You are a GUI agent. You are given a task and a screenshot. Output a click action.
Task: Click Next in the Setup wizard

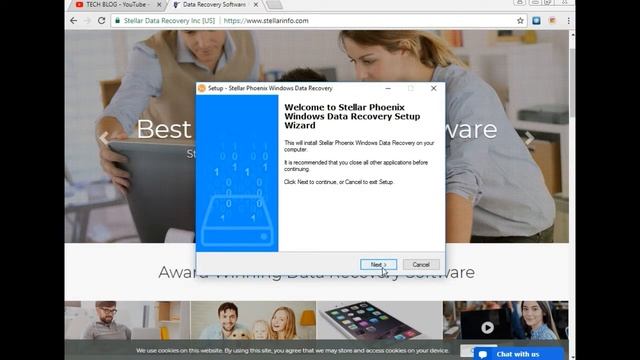click(378, 264)
